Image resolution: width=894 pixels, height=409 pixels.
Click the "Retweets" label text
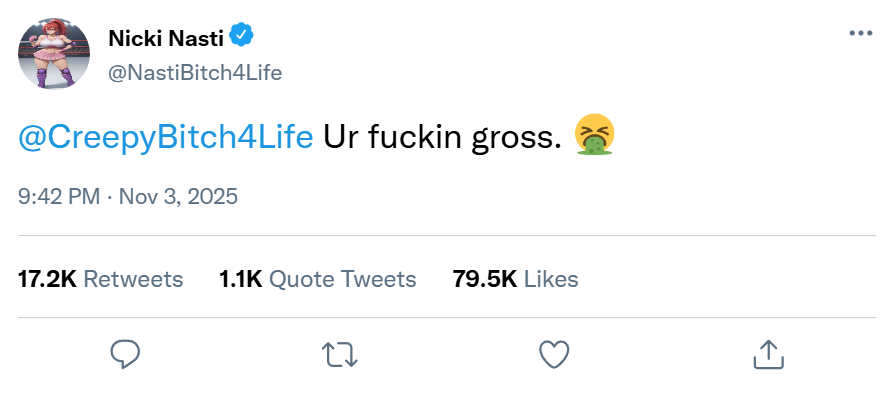(133, 279)
